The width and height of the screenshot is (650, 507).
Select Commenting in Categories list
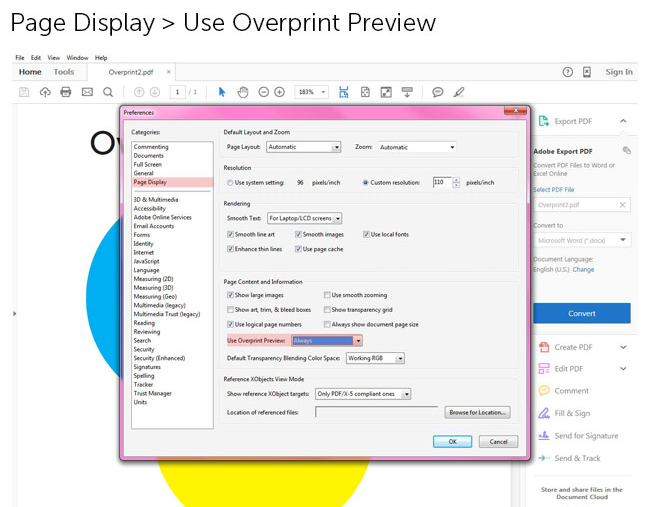click(x=151, y=147)
